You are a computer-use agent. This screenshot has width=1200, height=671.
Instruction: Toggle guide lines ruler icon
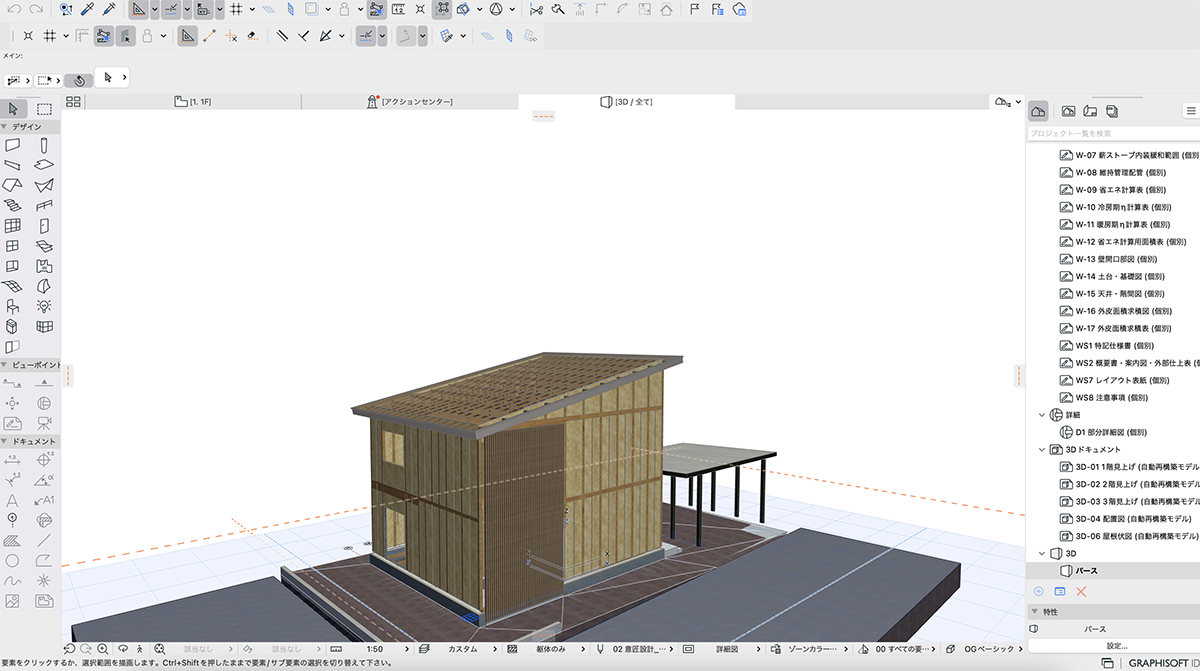(x=139, y=10)
